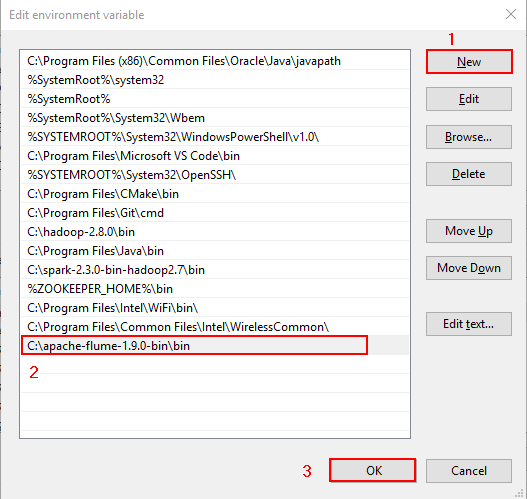
Task: Move the selected entry down
Action: (469, 268)
